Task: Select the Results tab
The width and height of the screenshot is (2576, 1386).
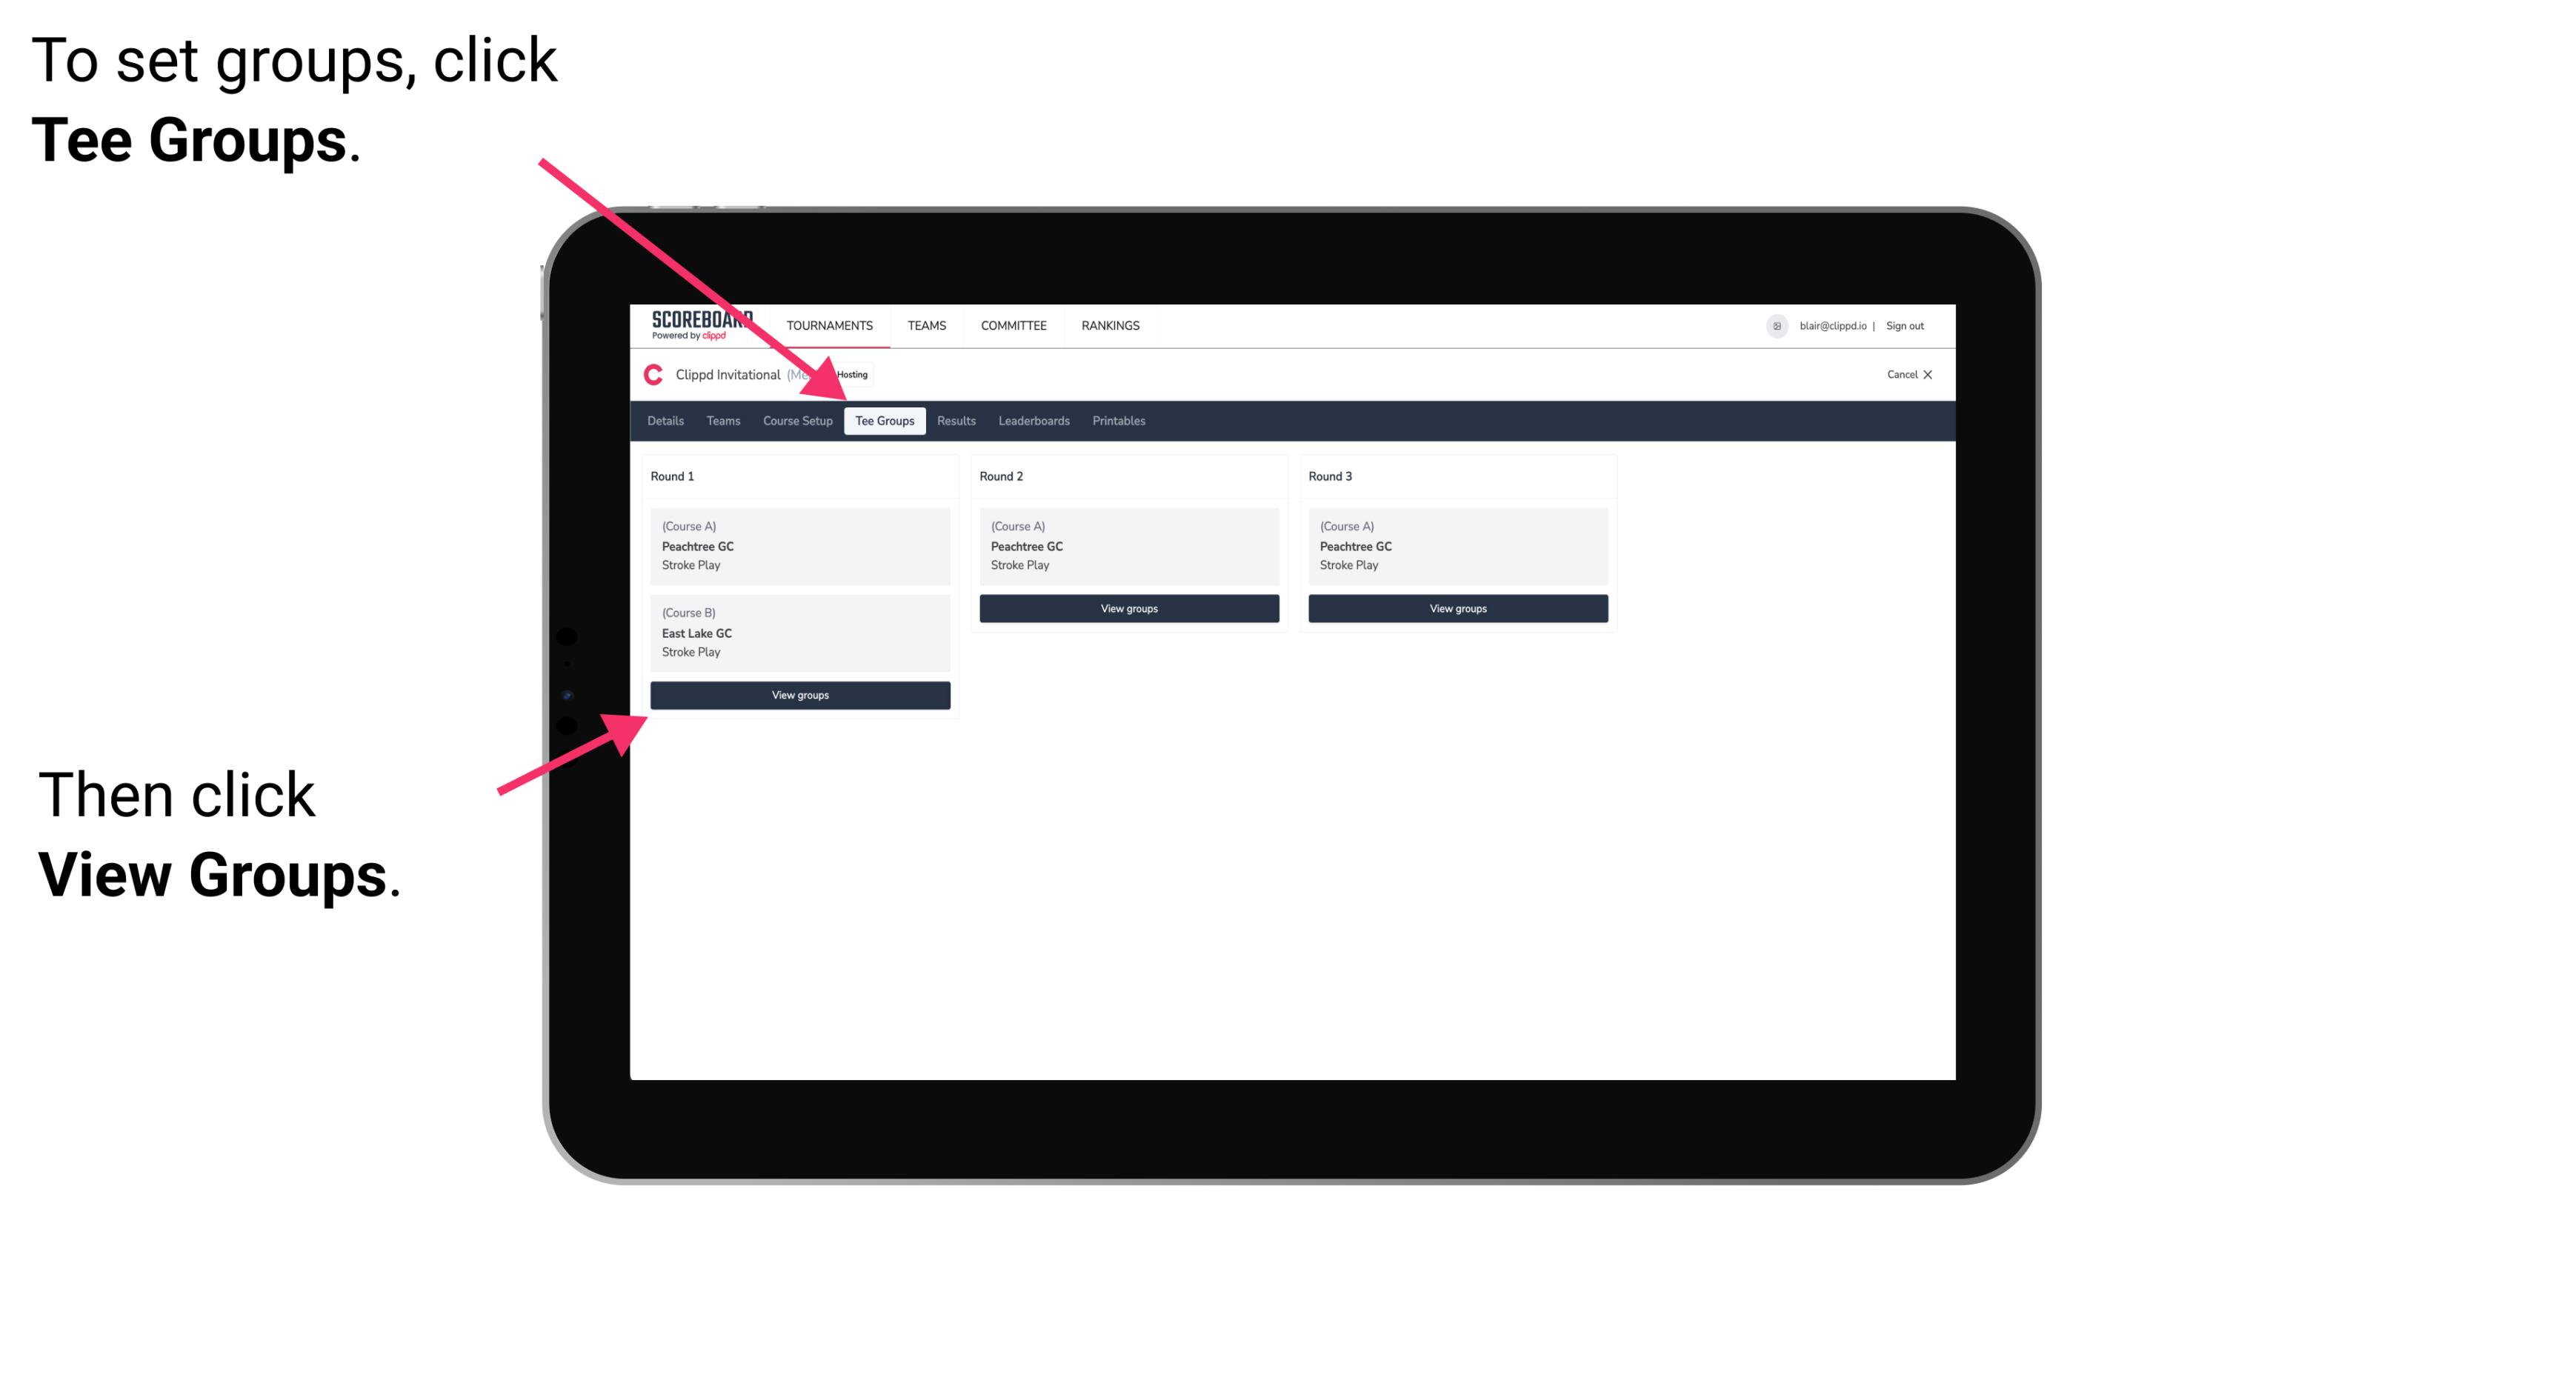Action: click(954, 422)
